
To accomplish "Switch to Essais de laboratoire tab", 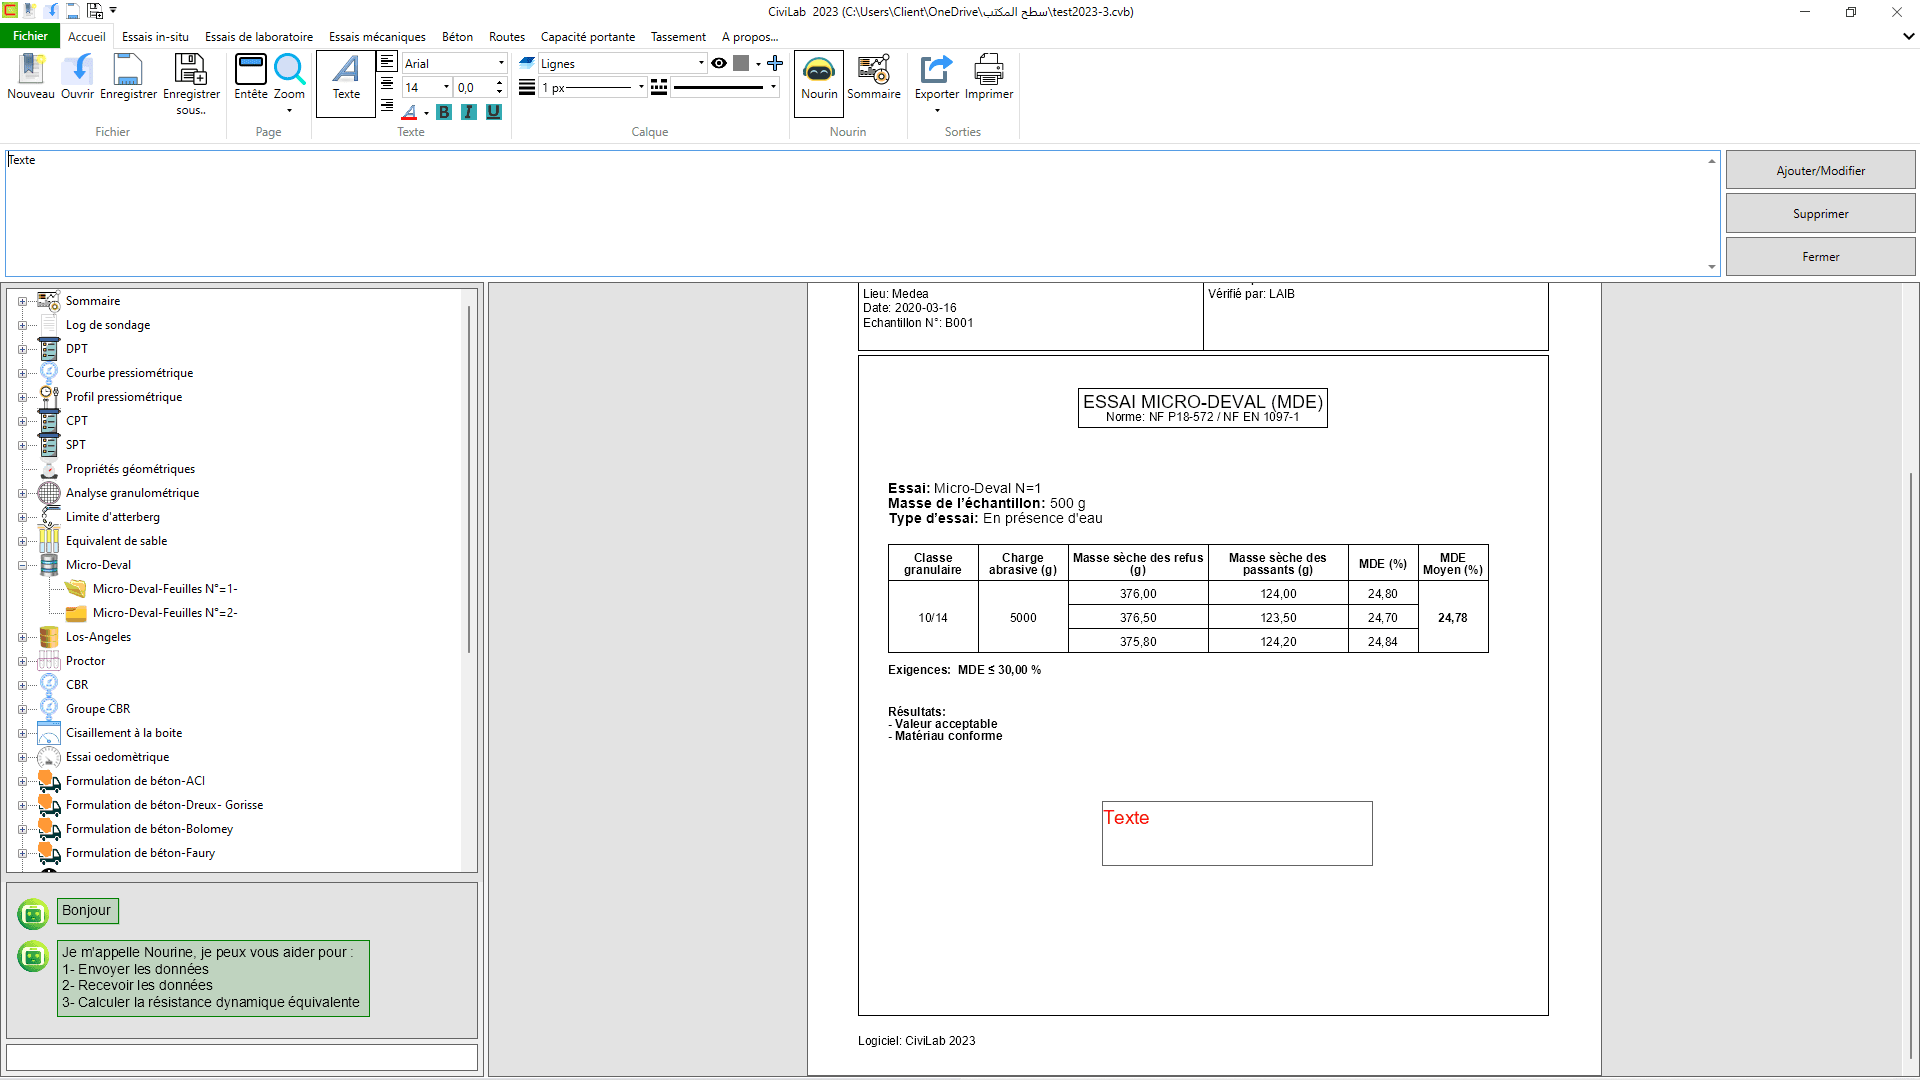I will tap(259, 37).
